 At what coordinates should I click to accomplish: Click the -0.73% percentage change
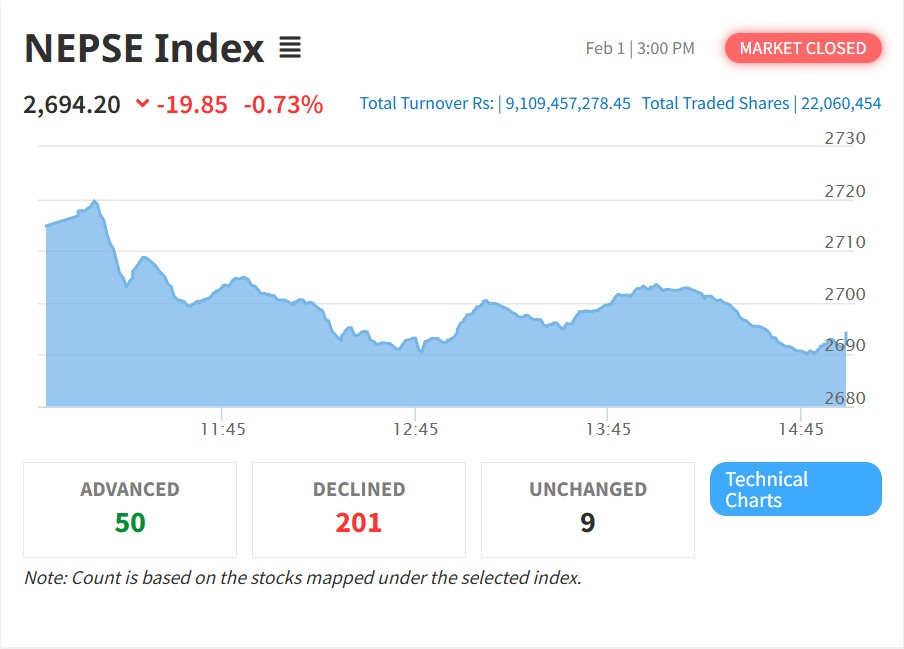pos(283,104)
